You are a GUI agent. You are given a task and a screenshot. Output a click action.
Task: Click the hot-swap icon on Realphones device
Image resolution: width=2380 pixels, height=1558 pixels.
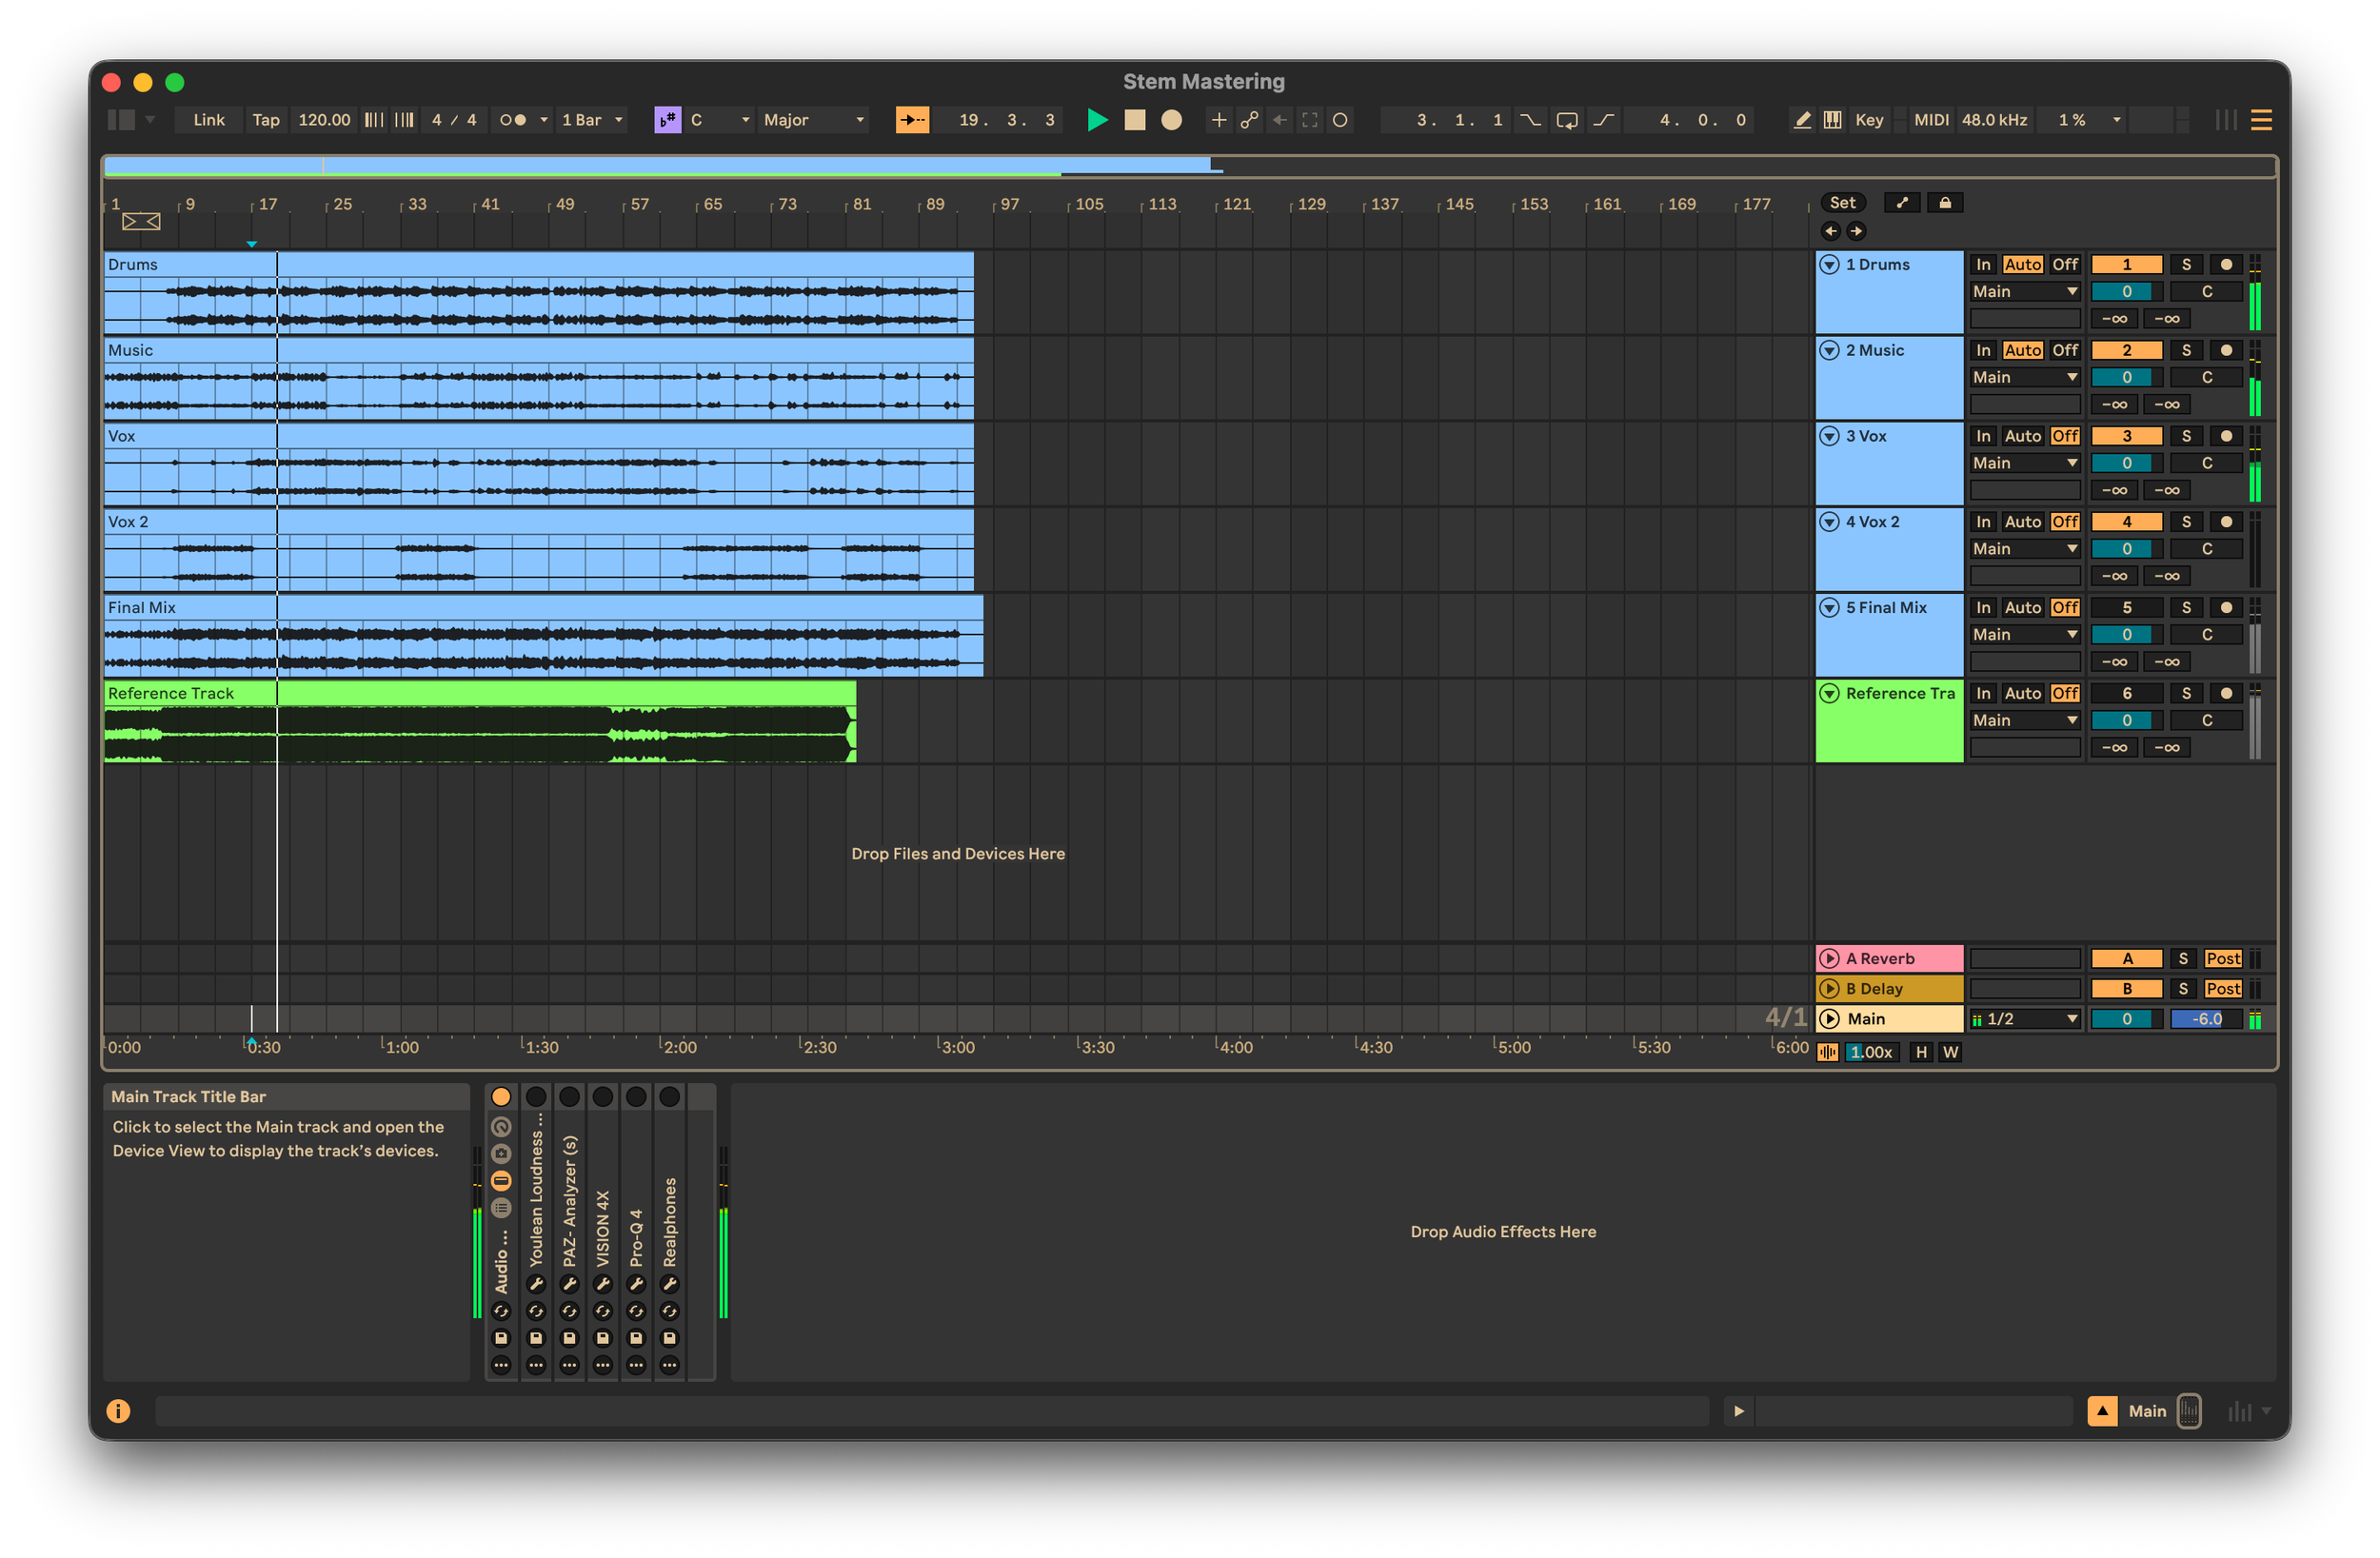(670, 1312)
